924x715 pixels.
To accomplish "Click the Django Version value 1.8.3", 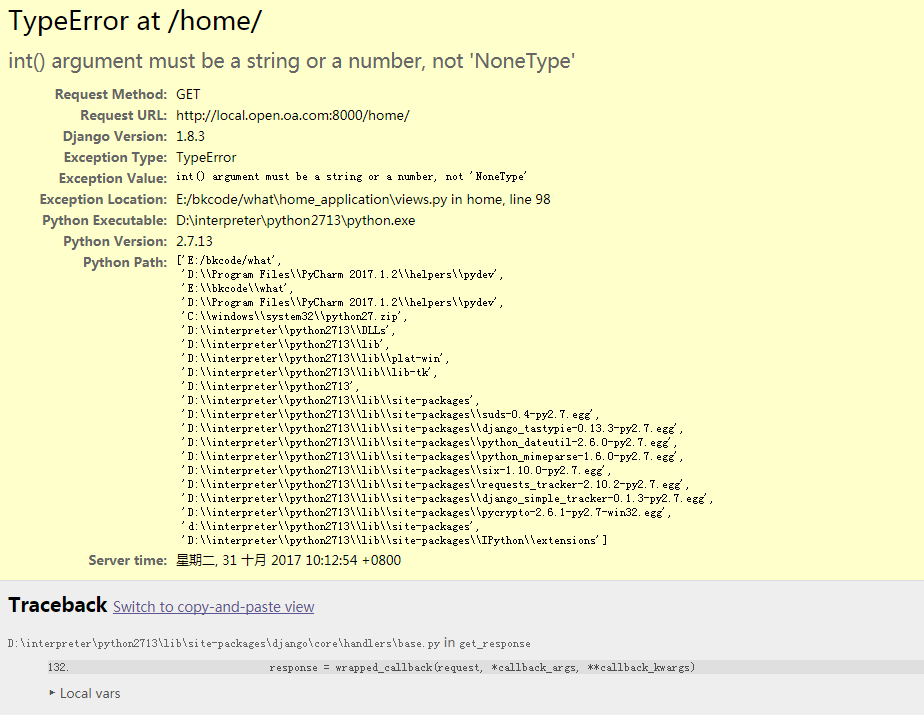I will pyautogui.click(x=190, y=136).
